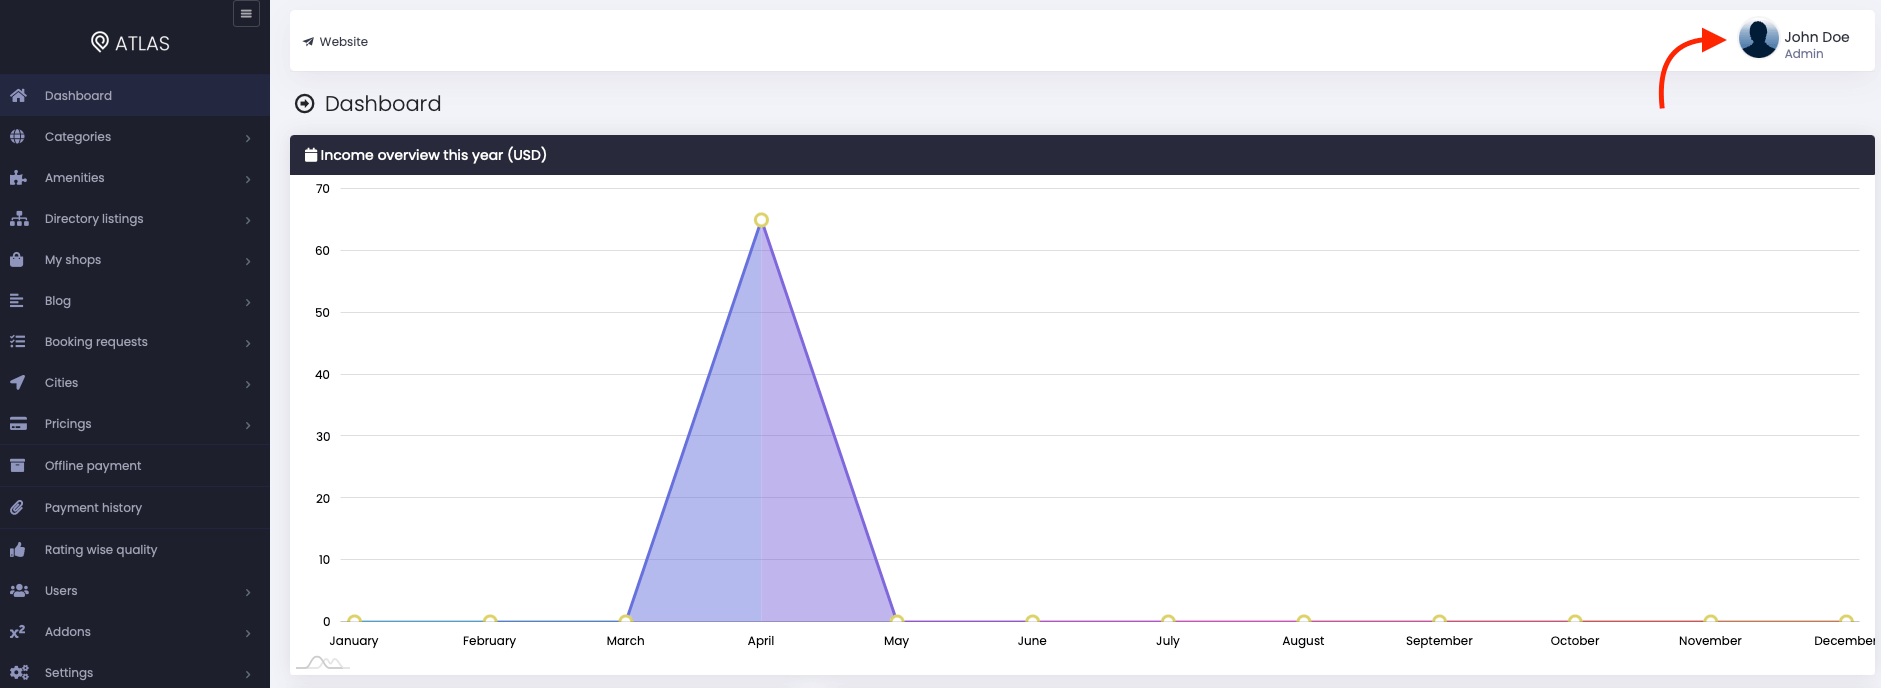
Task: Open the John Doe account menu
Action: click(x=1795, y=40)
